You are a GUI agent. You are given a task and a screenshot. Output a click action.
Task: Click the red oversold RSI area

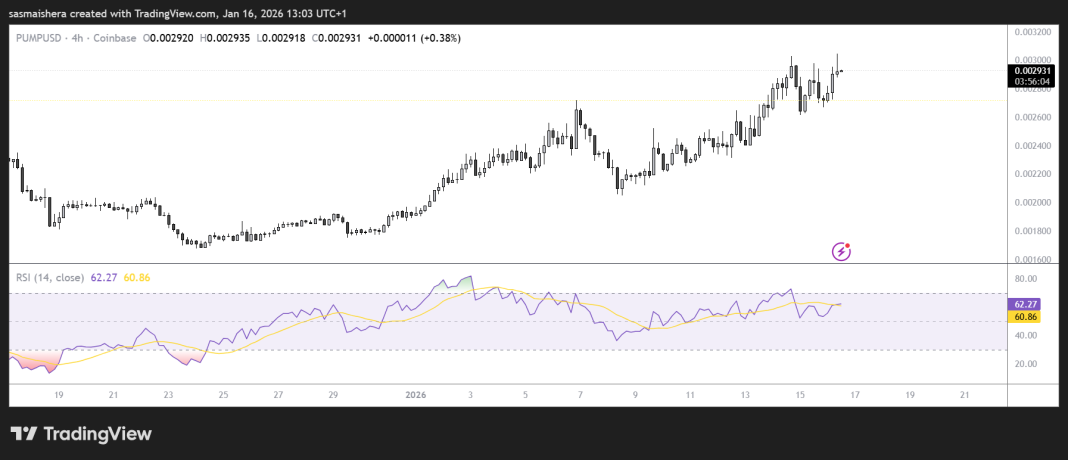[30, 360]
